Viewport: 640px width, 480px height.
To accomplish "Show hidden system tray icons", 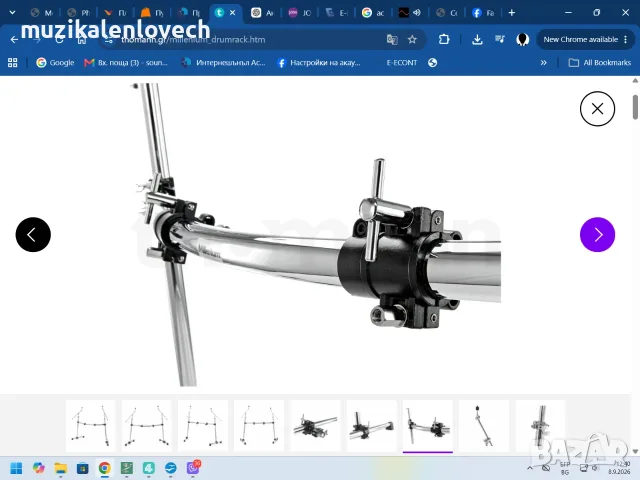I will 530,468.
